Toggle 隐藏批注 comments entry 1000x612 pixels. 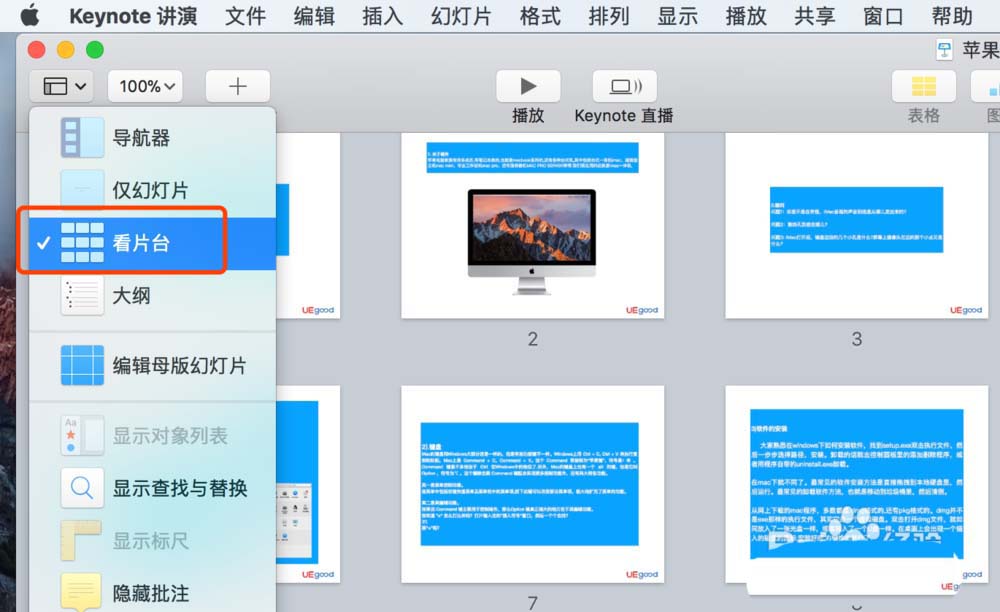point(153,593)
